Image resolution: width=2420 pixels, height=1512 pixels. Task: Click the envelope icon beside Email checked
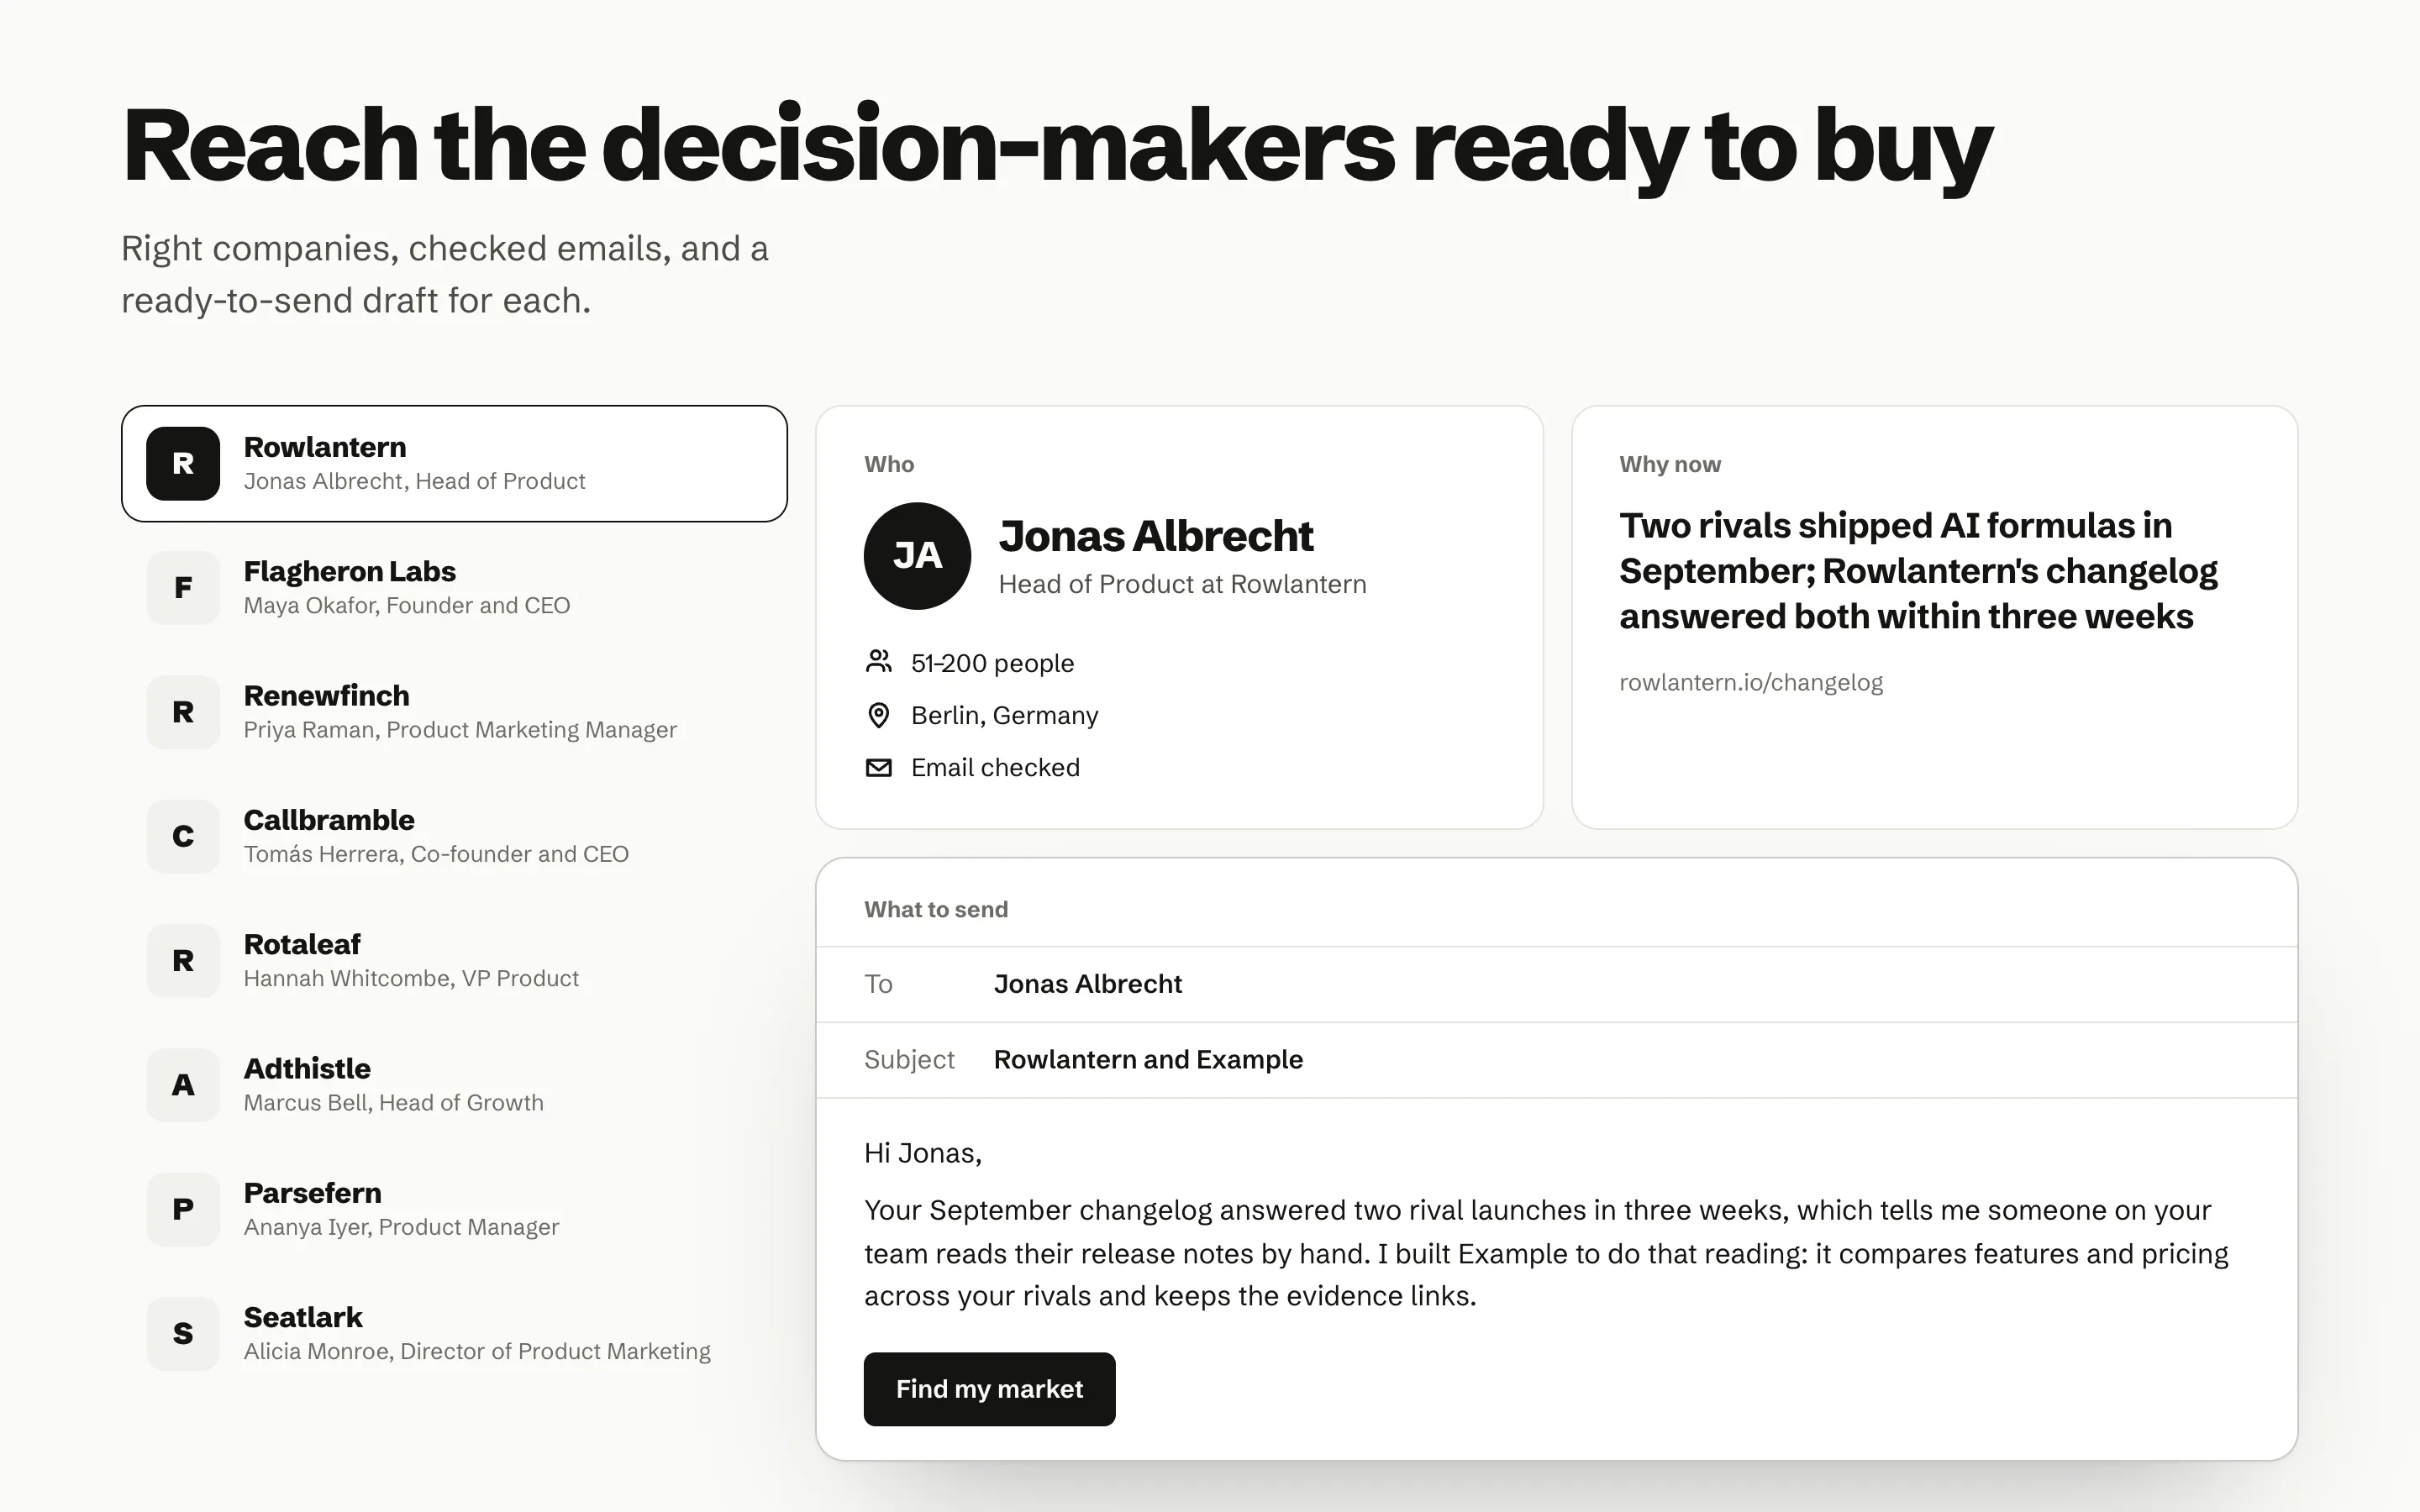point(878,768)
